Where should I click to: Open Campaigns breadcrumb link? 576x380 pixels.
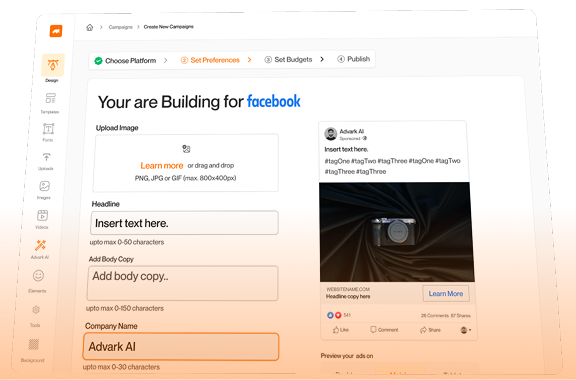(120, 27)
